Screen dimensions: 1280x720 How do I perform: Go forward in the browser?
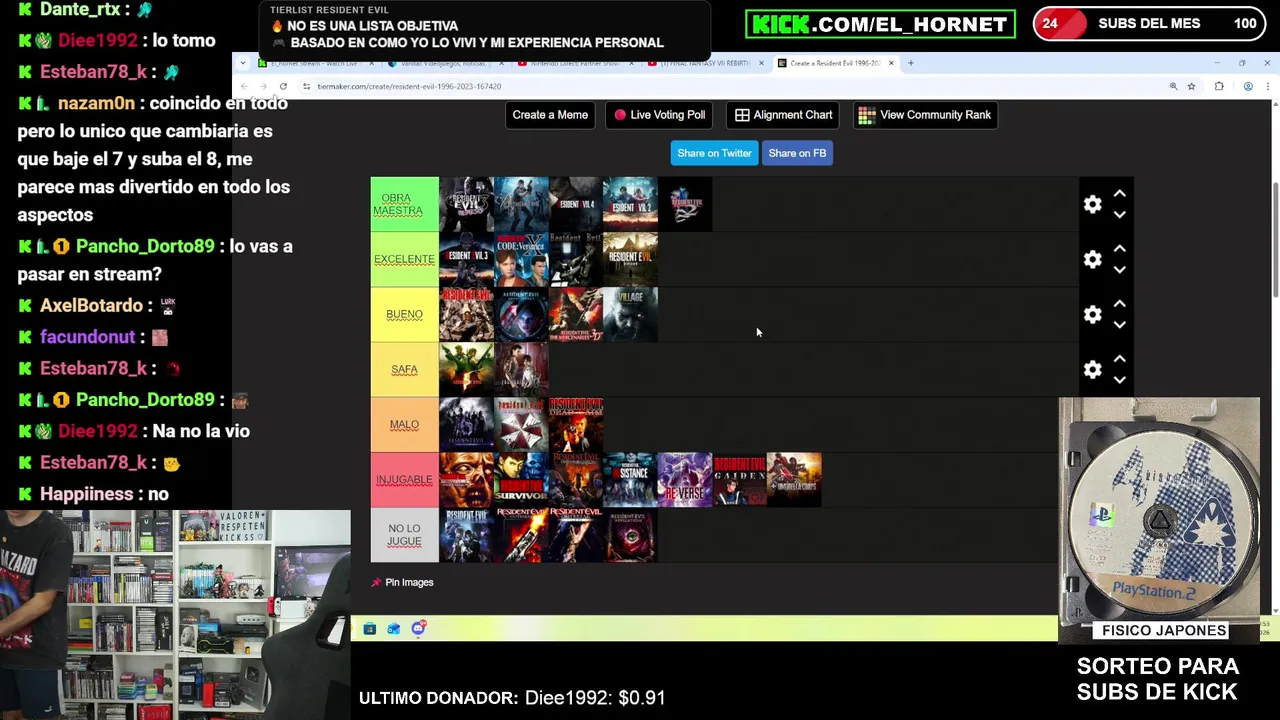tap(264, 86)
